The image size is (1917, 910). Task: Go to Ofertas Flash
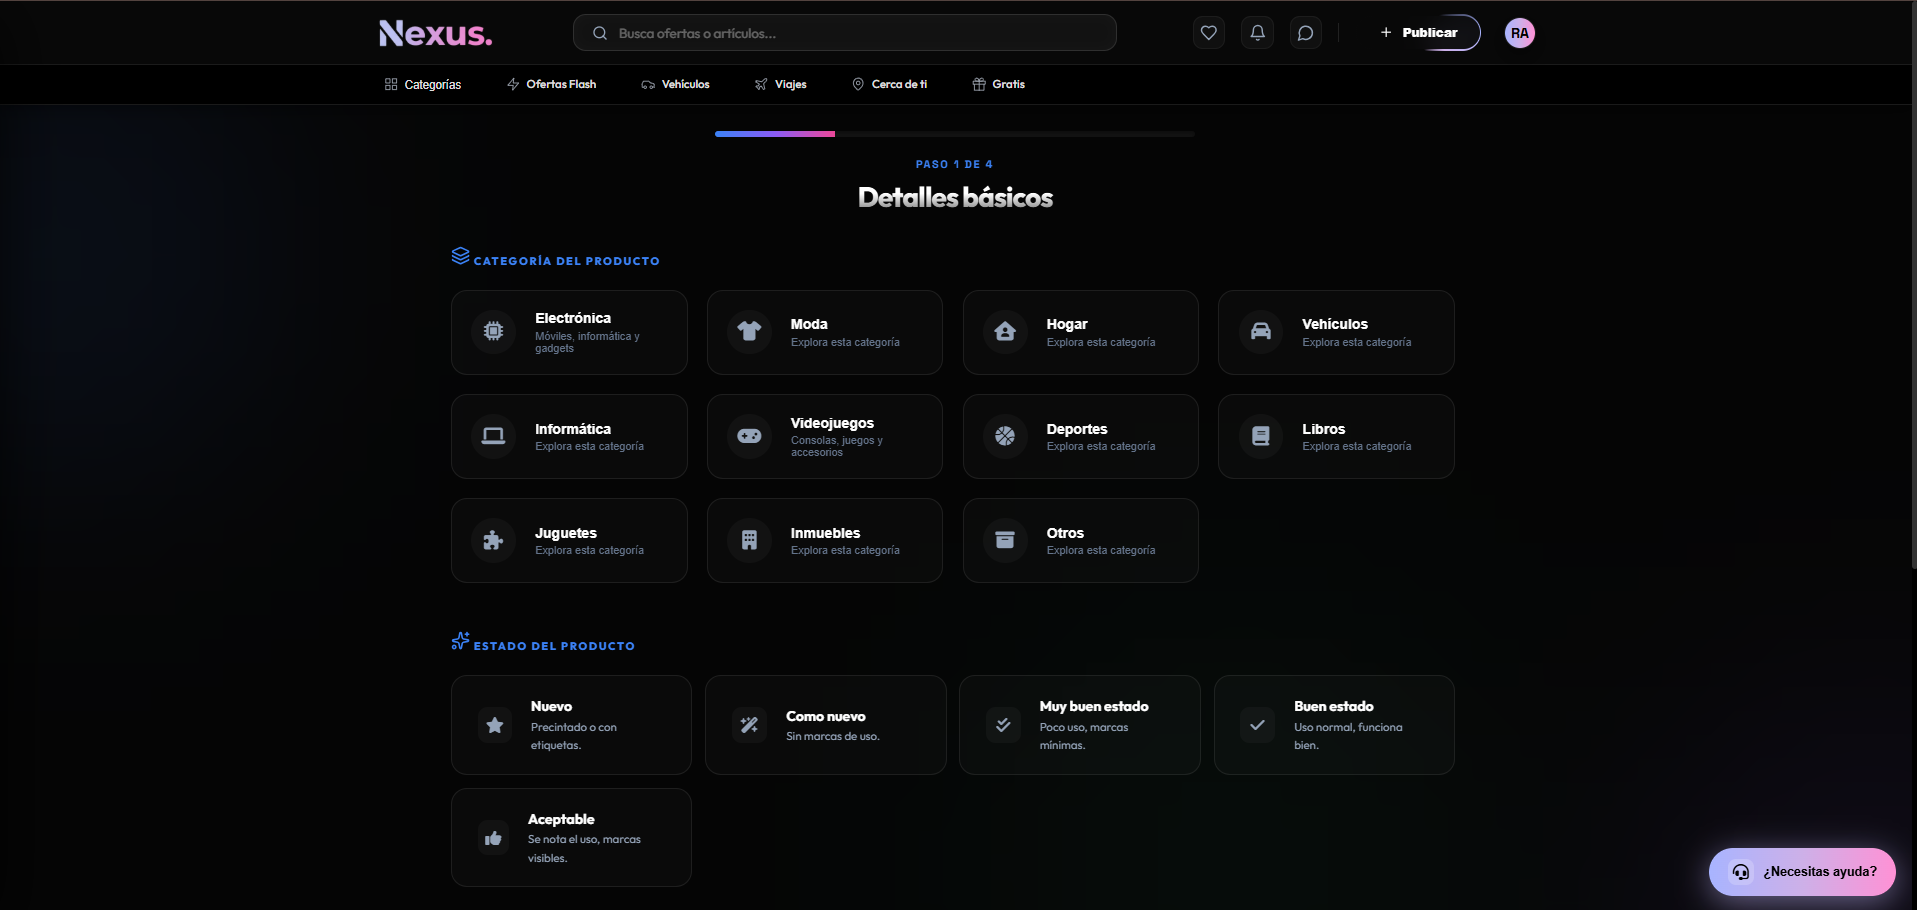coord(551,85)
